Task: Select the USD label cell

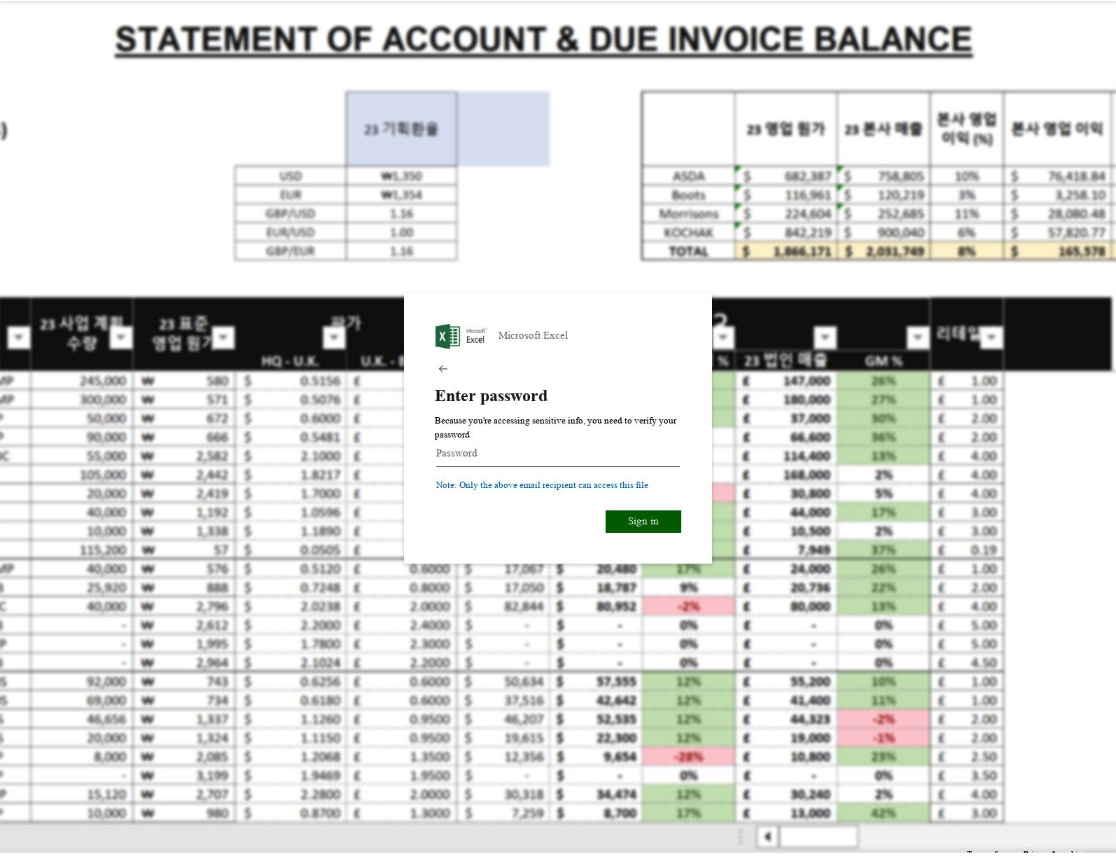Action: [290, 176]
